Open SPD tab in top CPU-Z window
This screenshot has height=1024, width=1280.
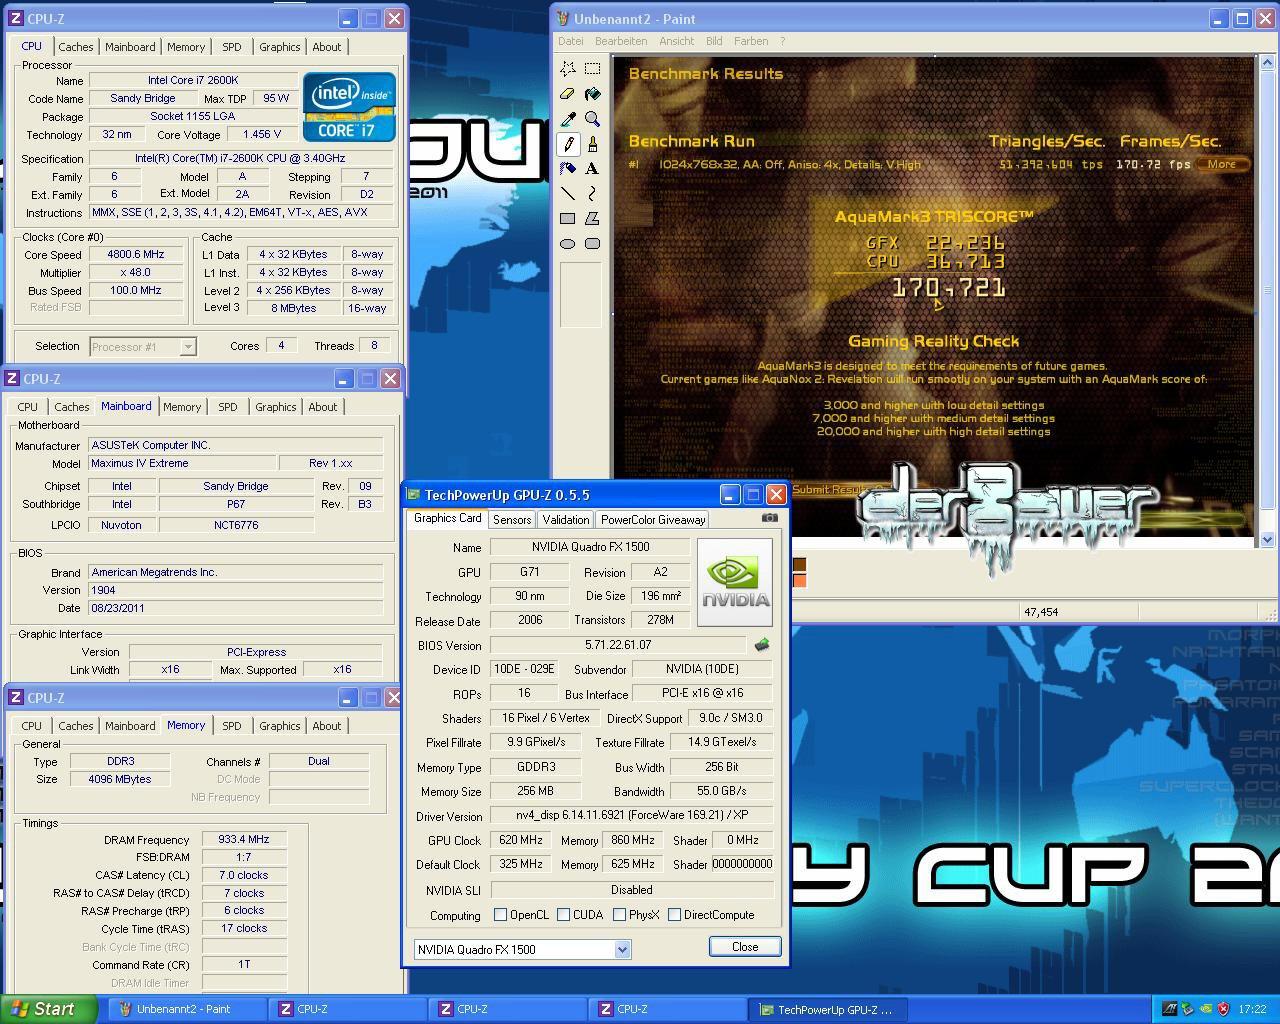pyautogui.click(x=231, y=47)
